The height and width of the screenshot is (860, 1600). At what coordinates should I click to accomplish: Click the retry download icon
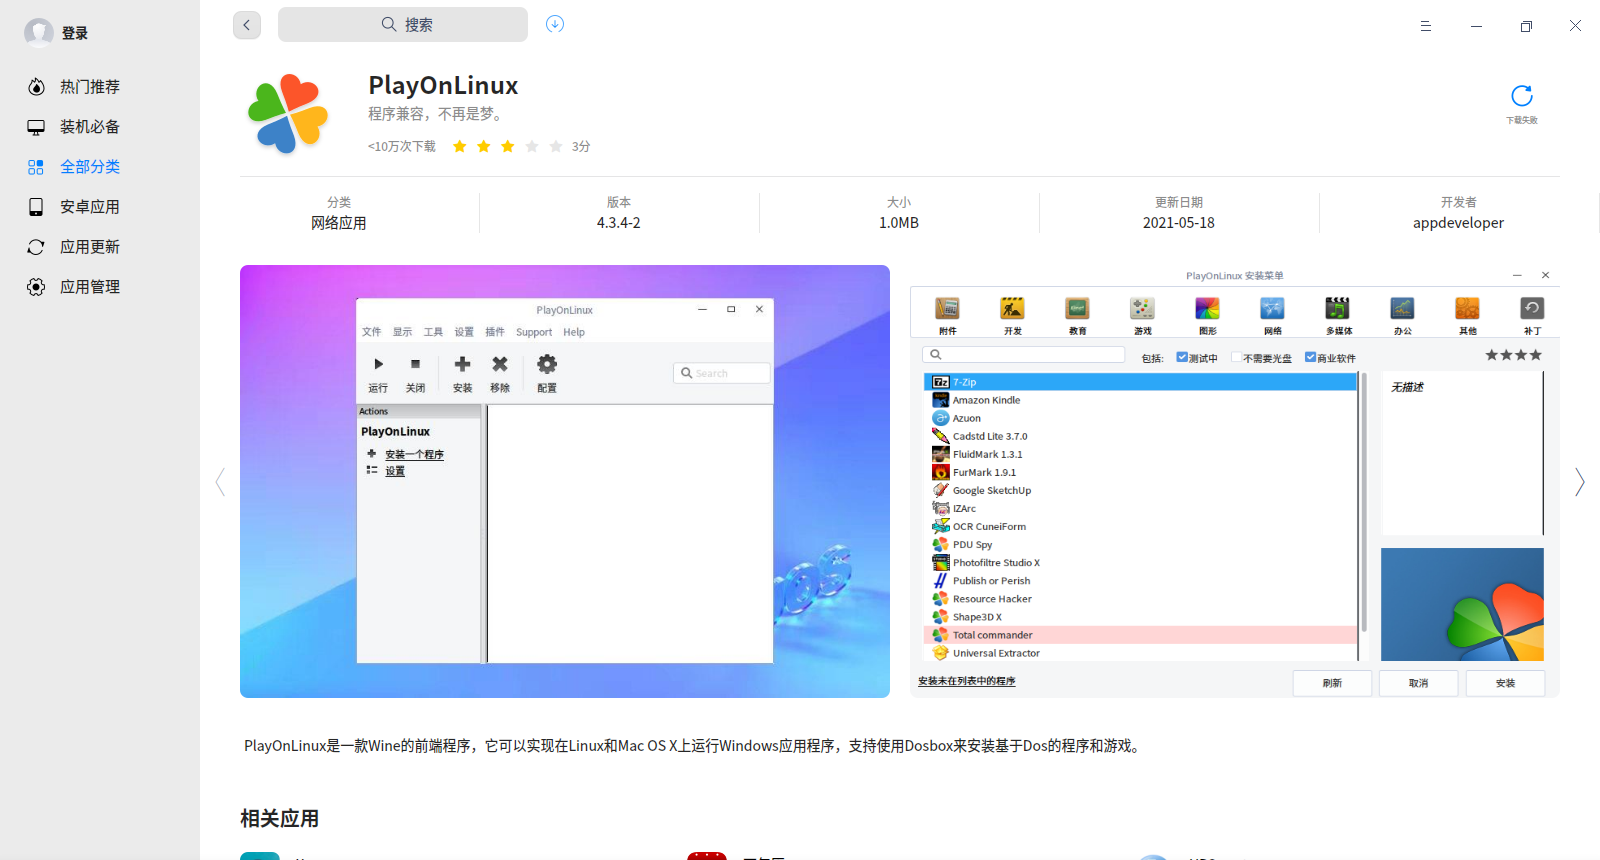pyautogui.click(x=1521, y=97)
